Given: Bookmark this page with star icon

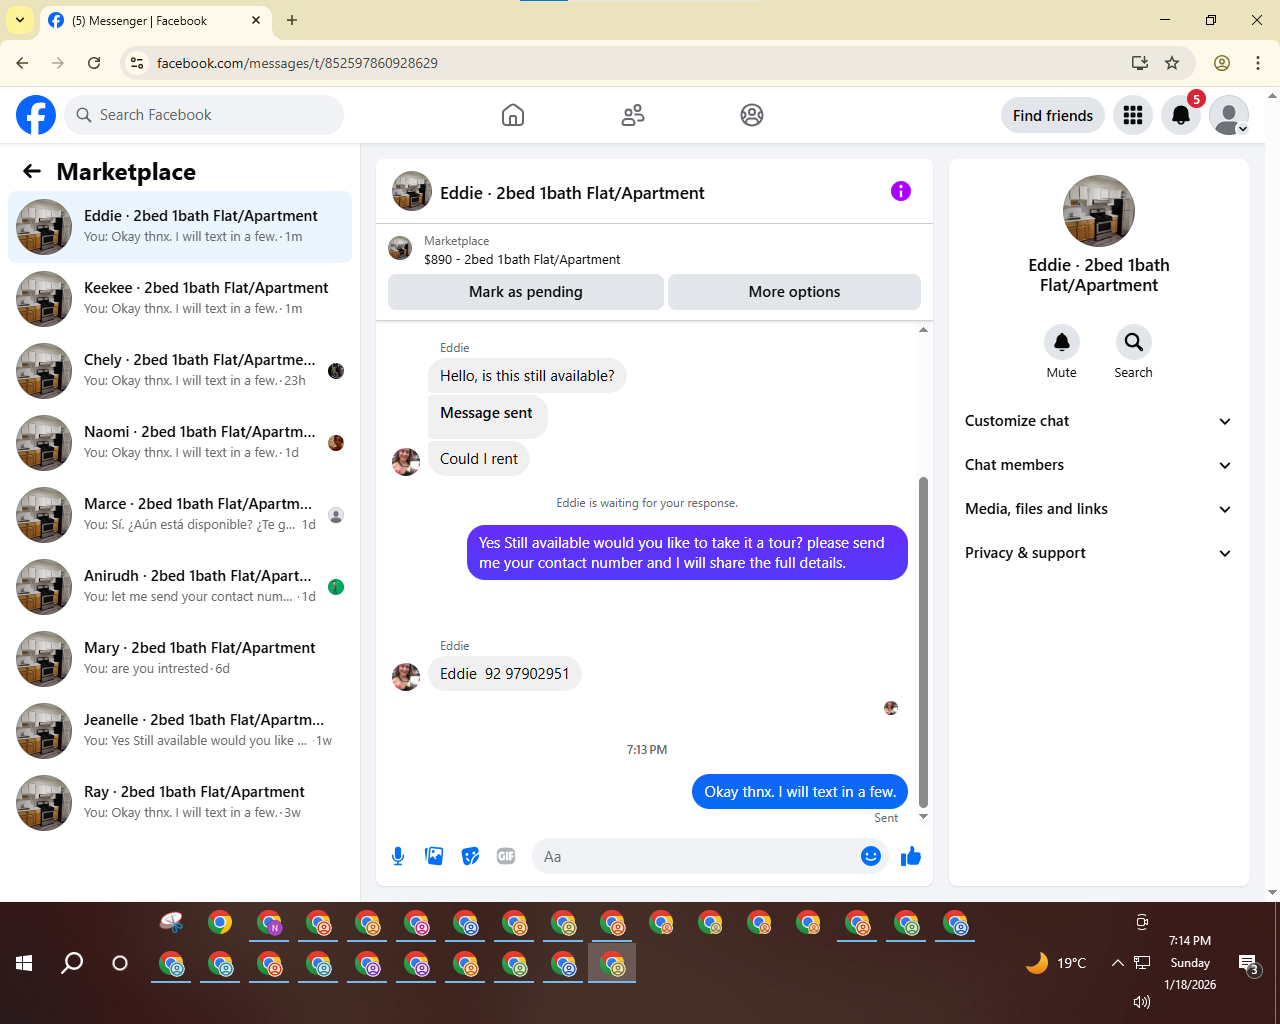Looking at the screenshot, I should point(1172,63).
